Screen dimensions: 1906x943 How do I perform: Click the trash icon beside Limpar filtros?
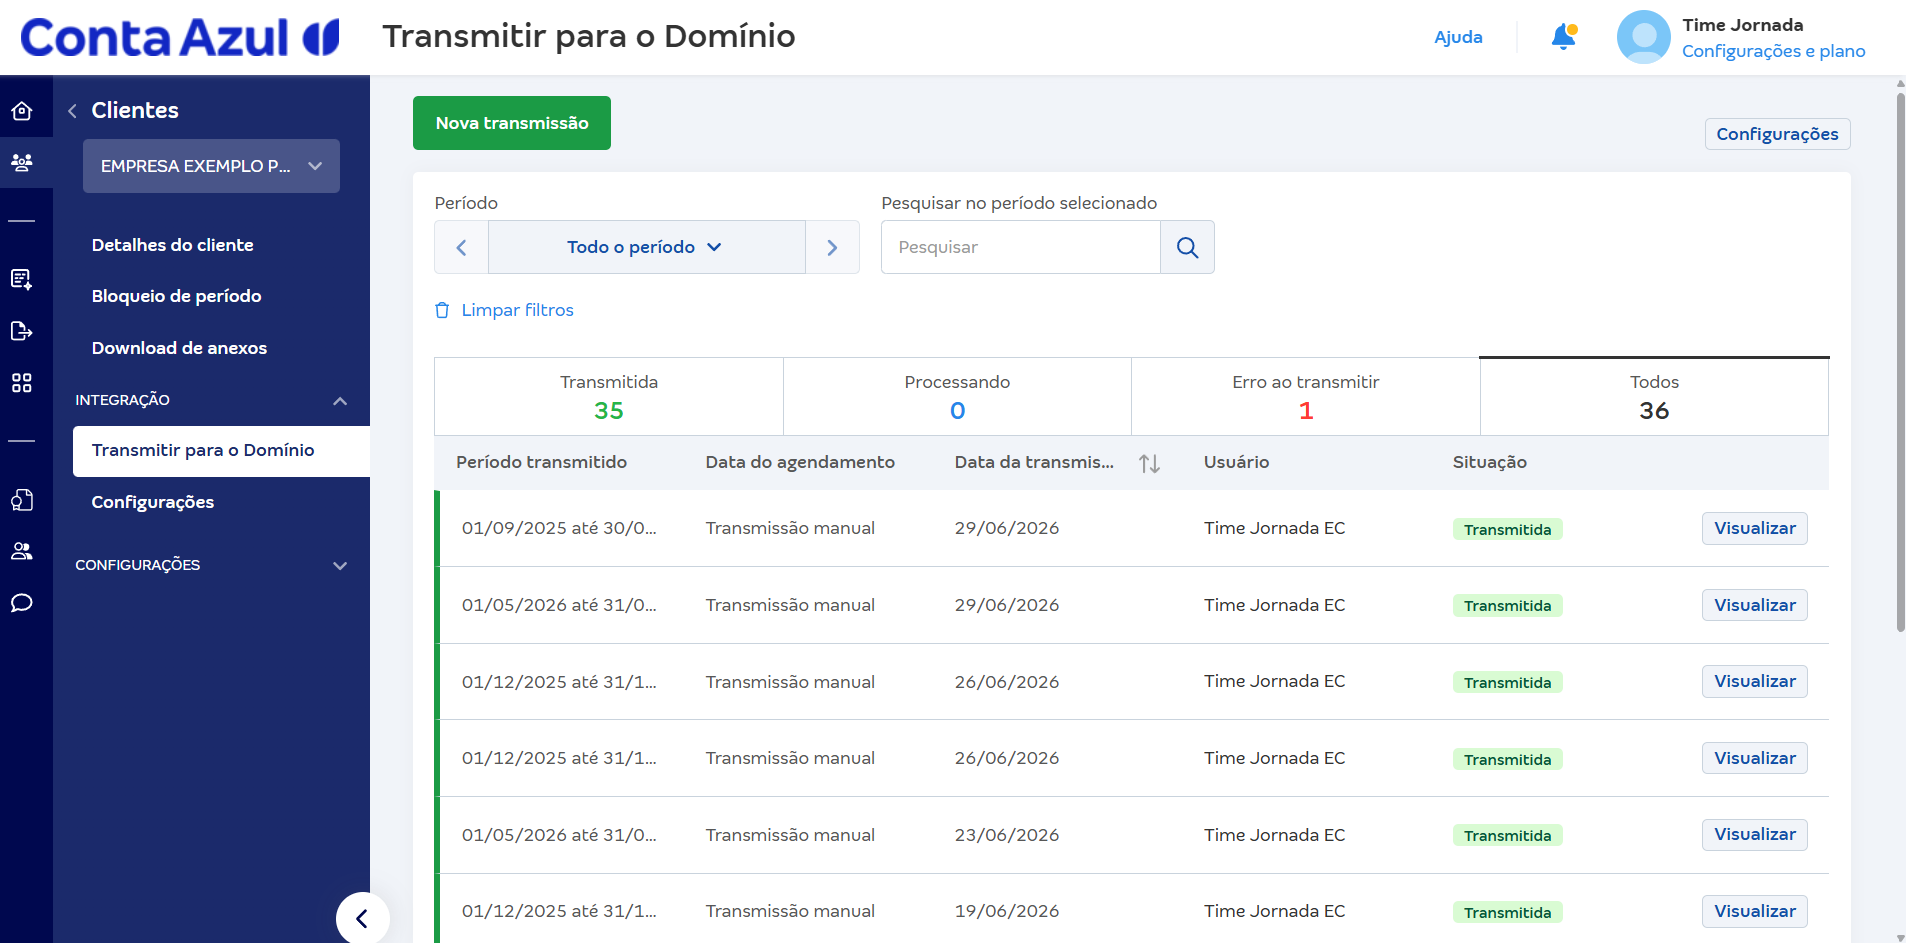pyautogui.click(x=442, y=310)
